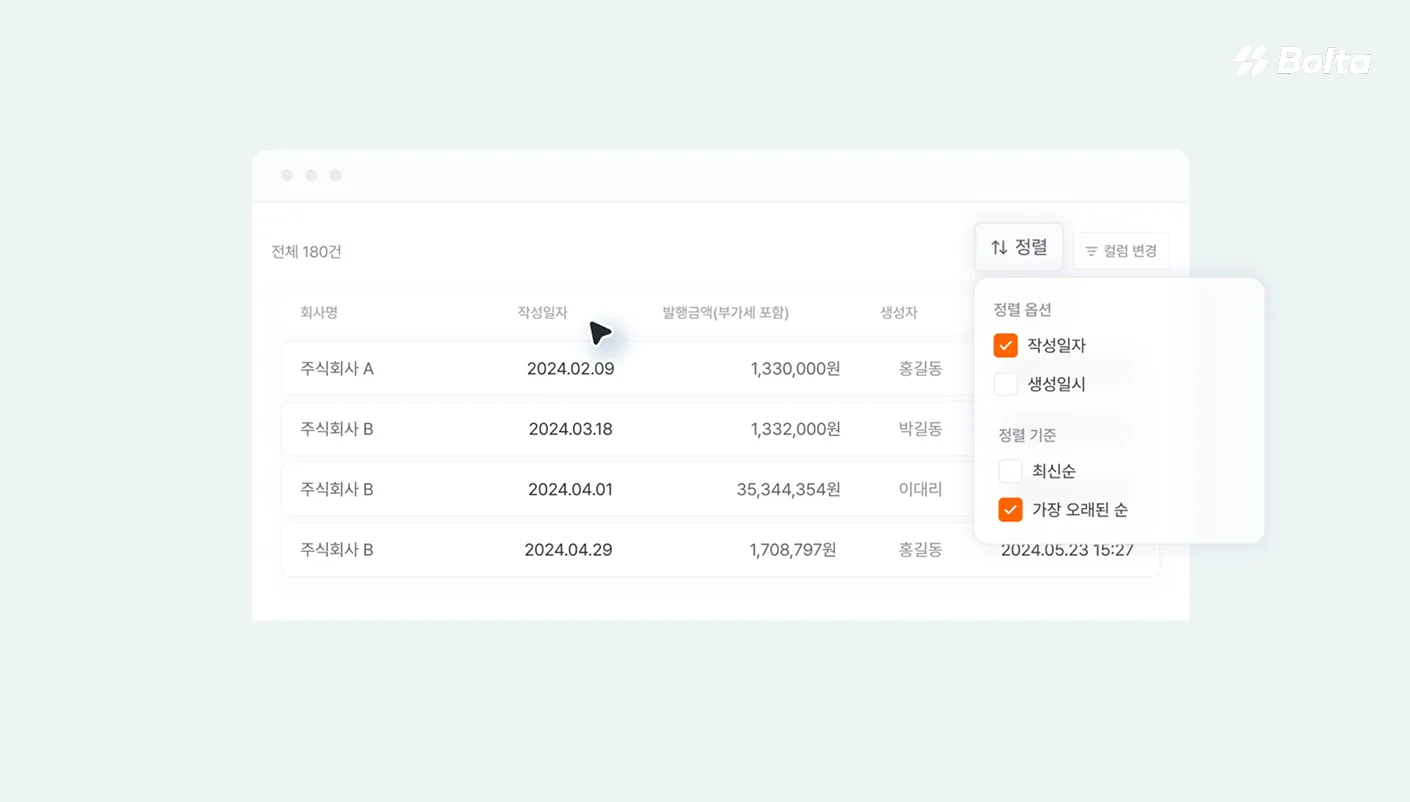Click the up-down sort arrows icon
This screenshot has height=802, width=1410.
[x=998, y=246]
